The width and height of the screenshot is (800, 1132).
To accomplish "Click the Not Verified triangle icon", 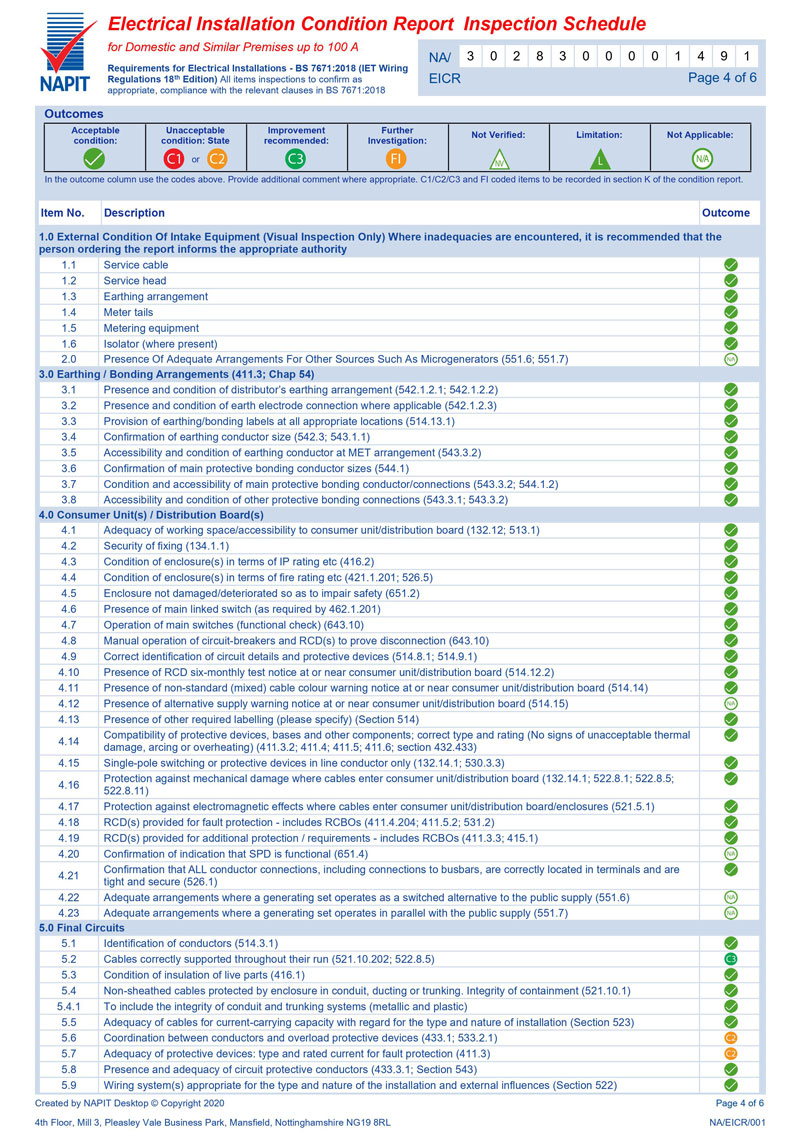I will [x=498, y=159].
